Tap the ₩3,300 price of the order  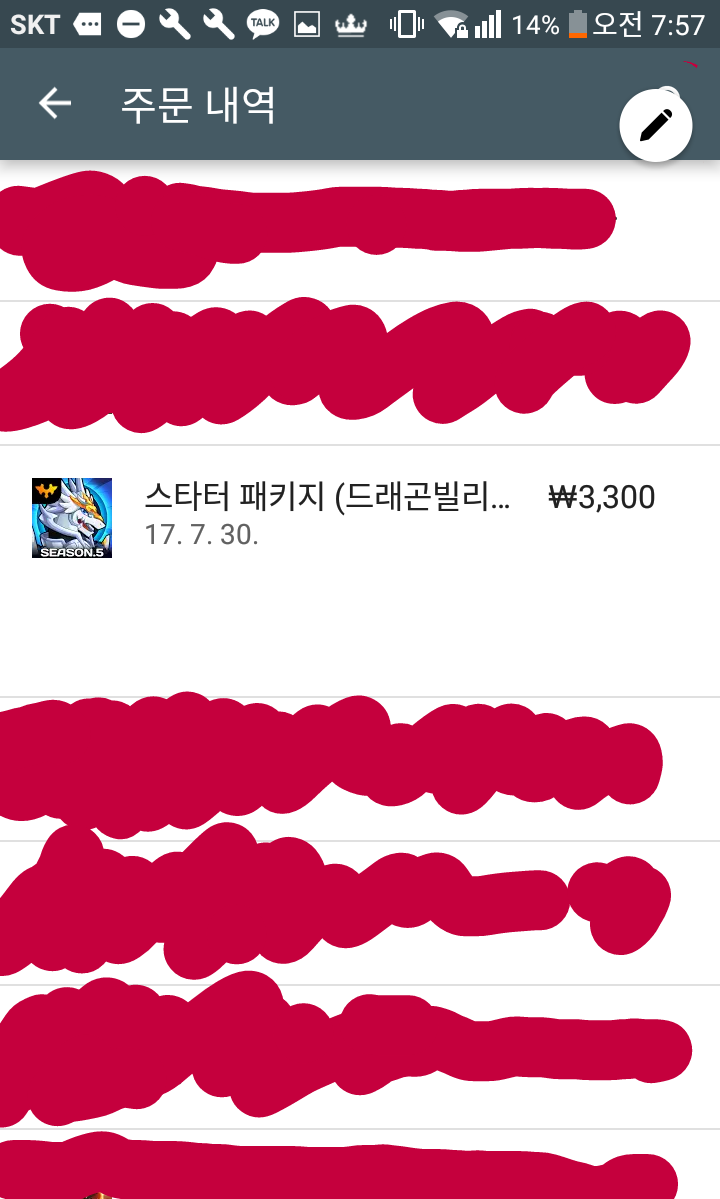602,497
